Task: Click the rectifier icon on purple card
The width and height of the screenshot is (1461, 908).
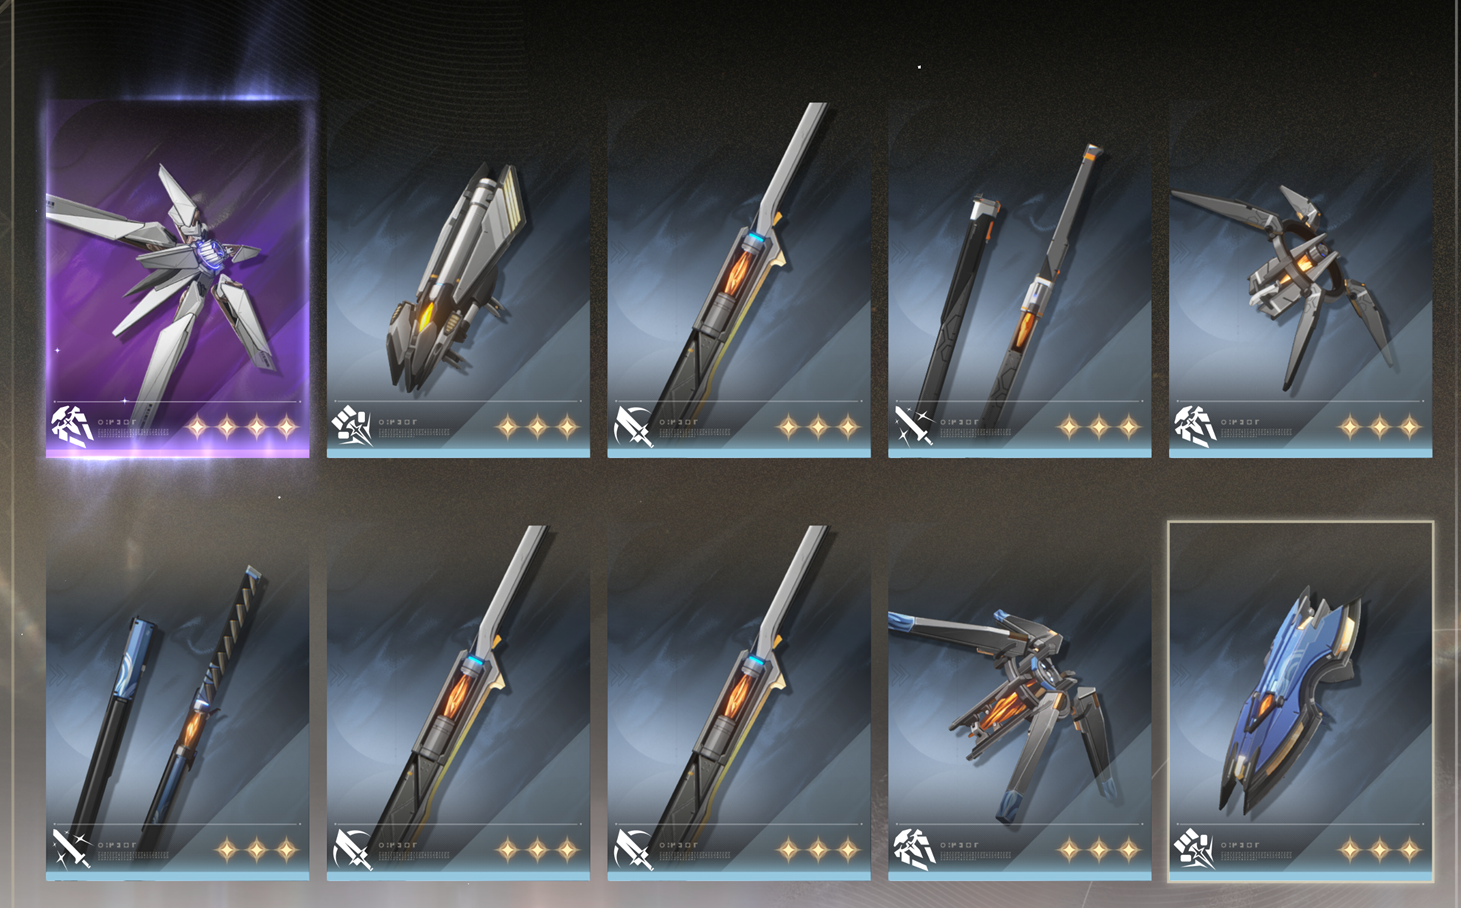Action: [72, 424]
